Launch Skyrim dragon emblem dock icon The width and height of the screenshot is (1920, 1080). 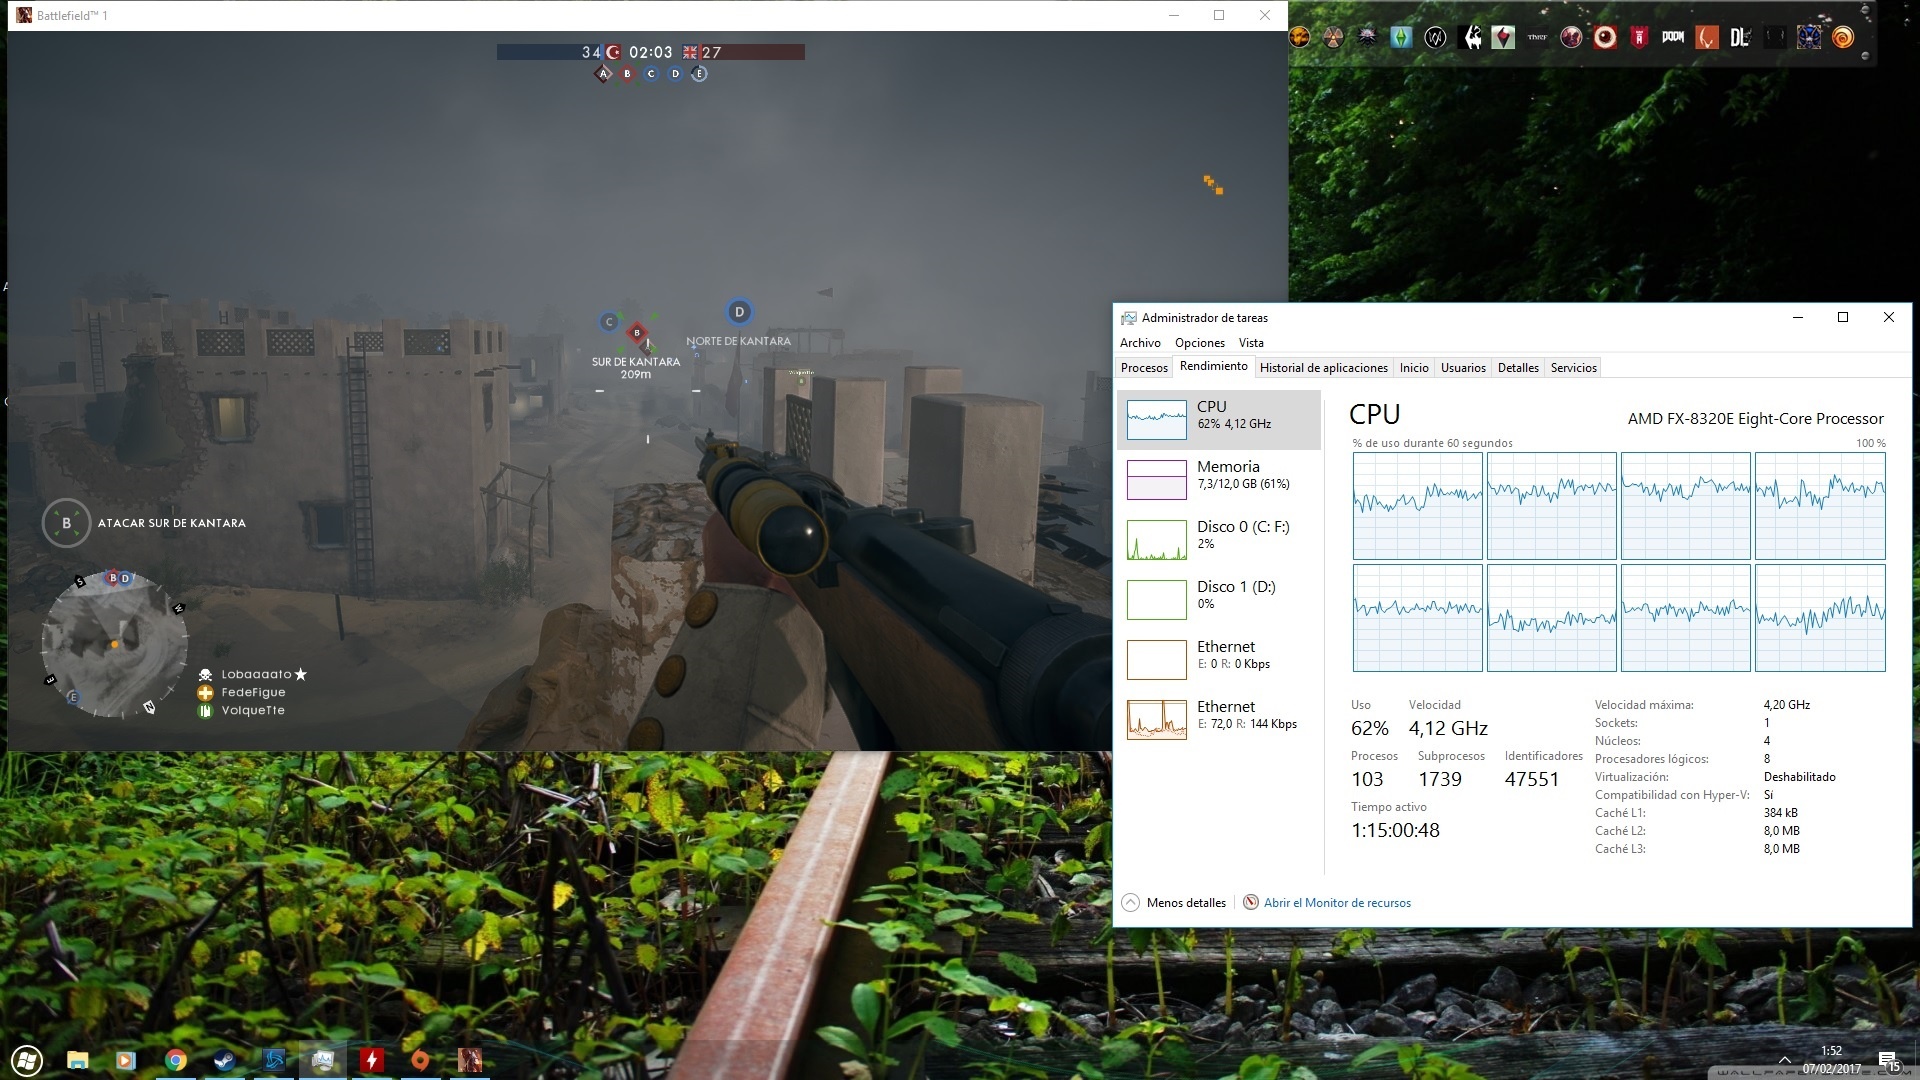pyautogui.click(x=1469, y=37)
